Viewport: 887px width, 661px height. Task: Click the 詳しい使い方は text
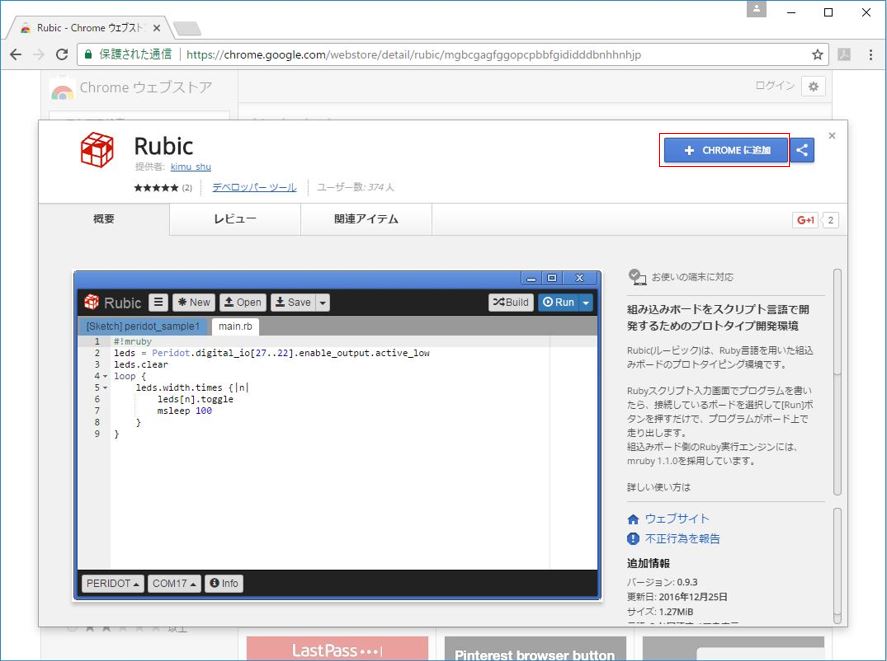point(658,487)
